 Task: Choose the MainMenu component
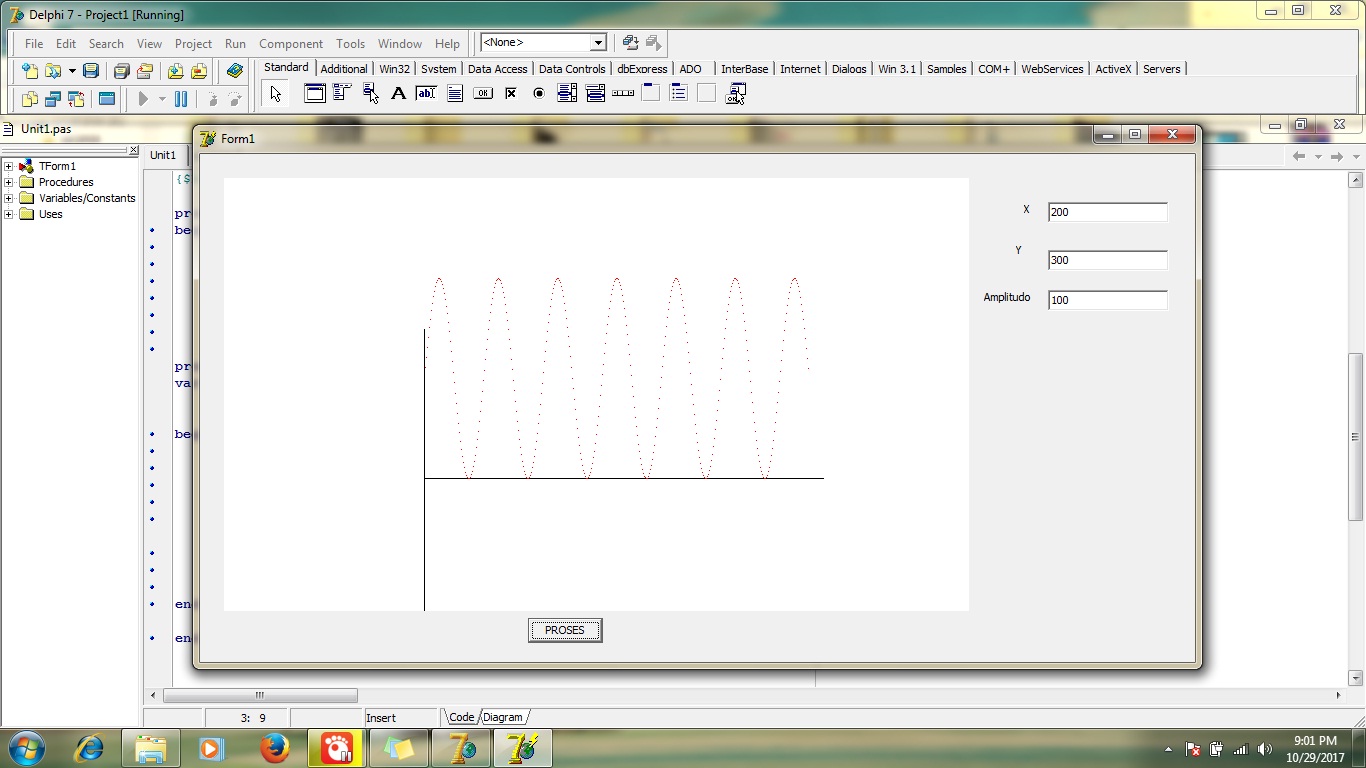click(x=341, y=93)
